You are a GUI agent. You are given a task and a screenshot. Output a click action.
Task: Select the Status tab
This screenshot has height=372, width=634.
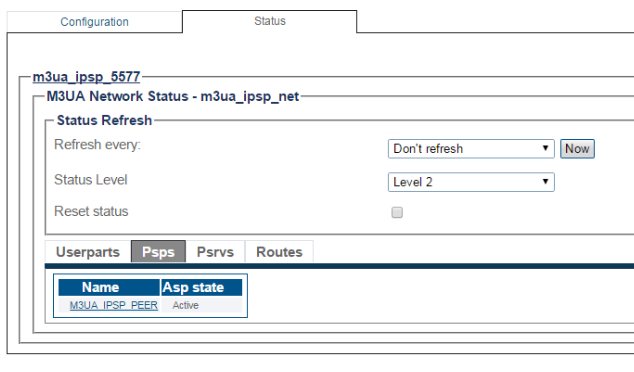point(270,21)
